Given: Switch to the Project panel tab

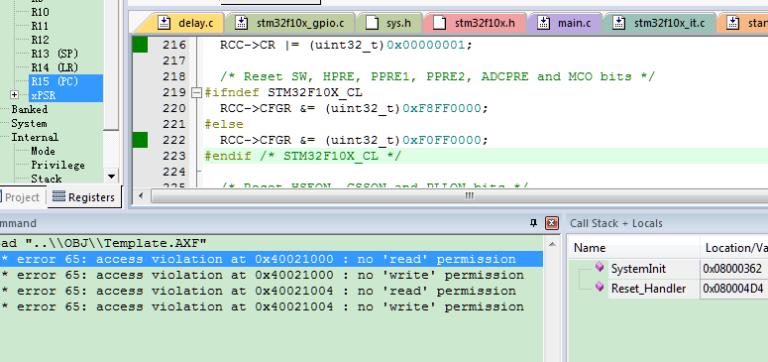Looking at the screenshot, I should [21, 197].
